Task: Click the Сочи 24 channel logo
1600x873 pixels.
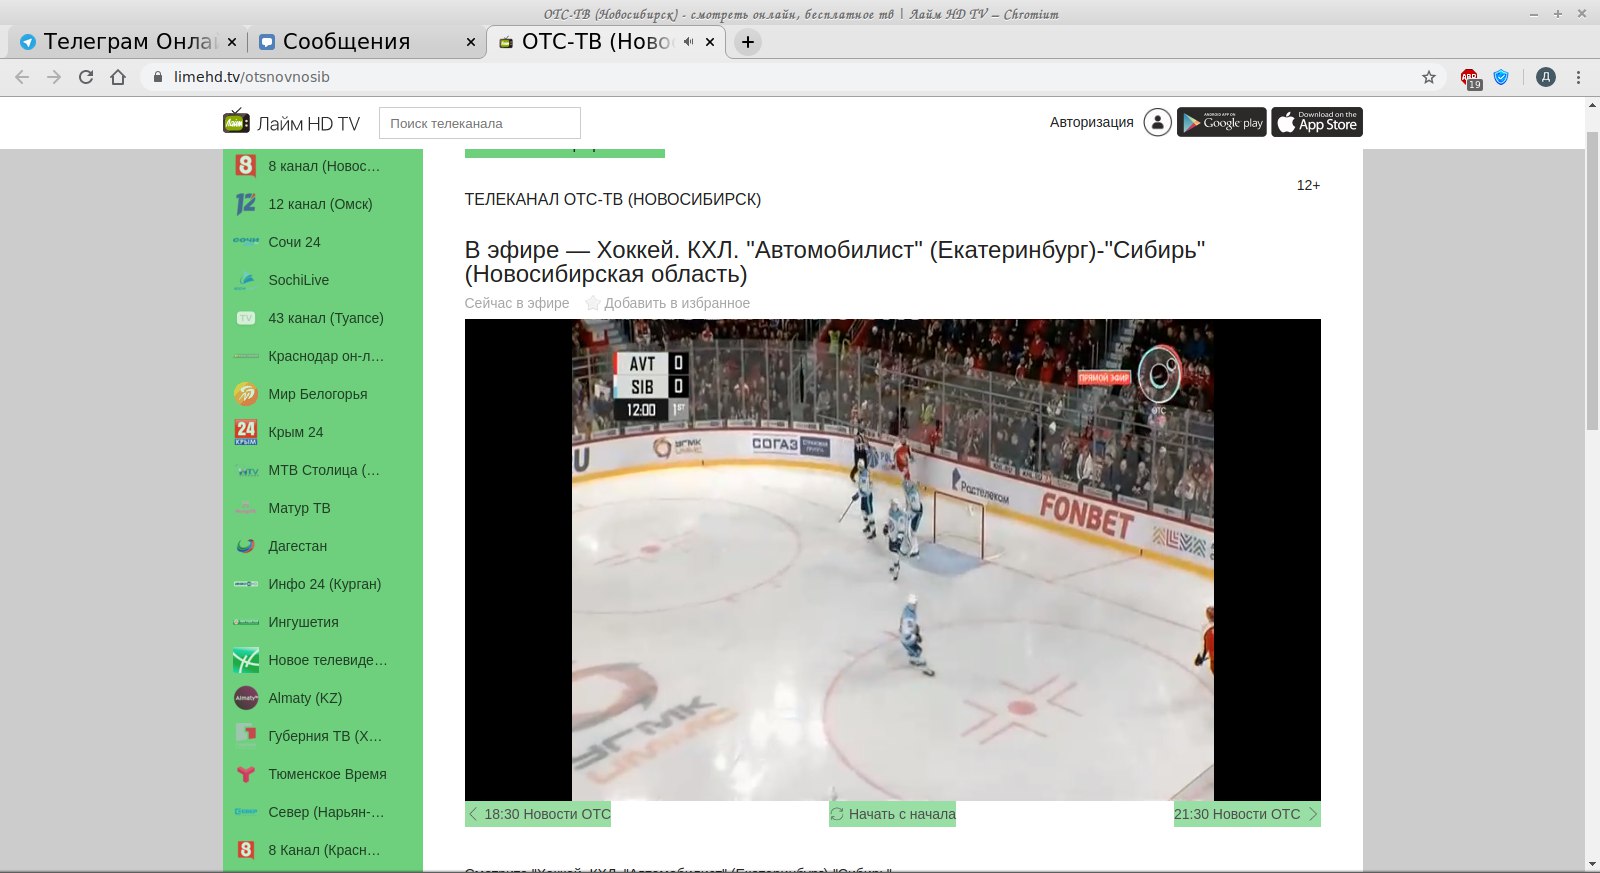Action: pos(246,242)
